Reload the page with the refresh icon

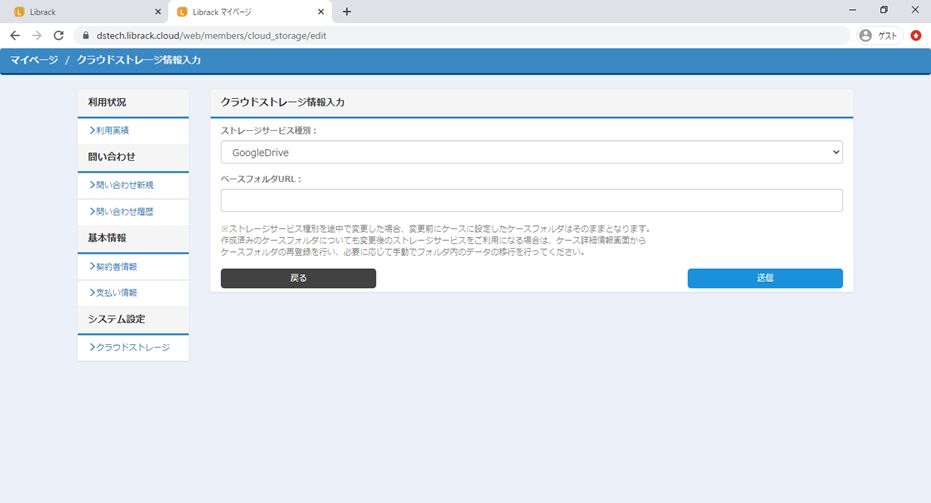point(58,36)
